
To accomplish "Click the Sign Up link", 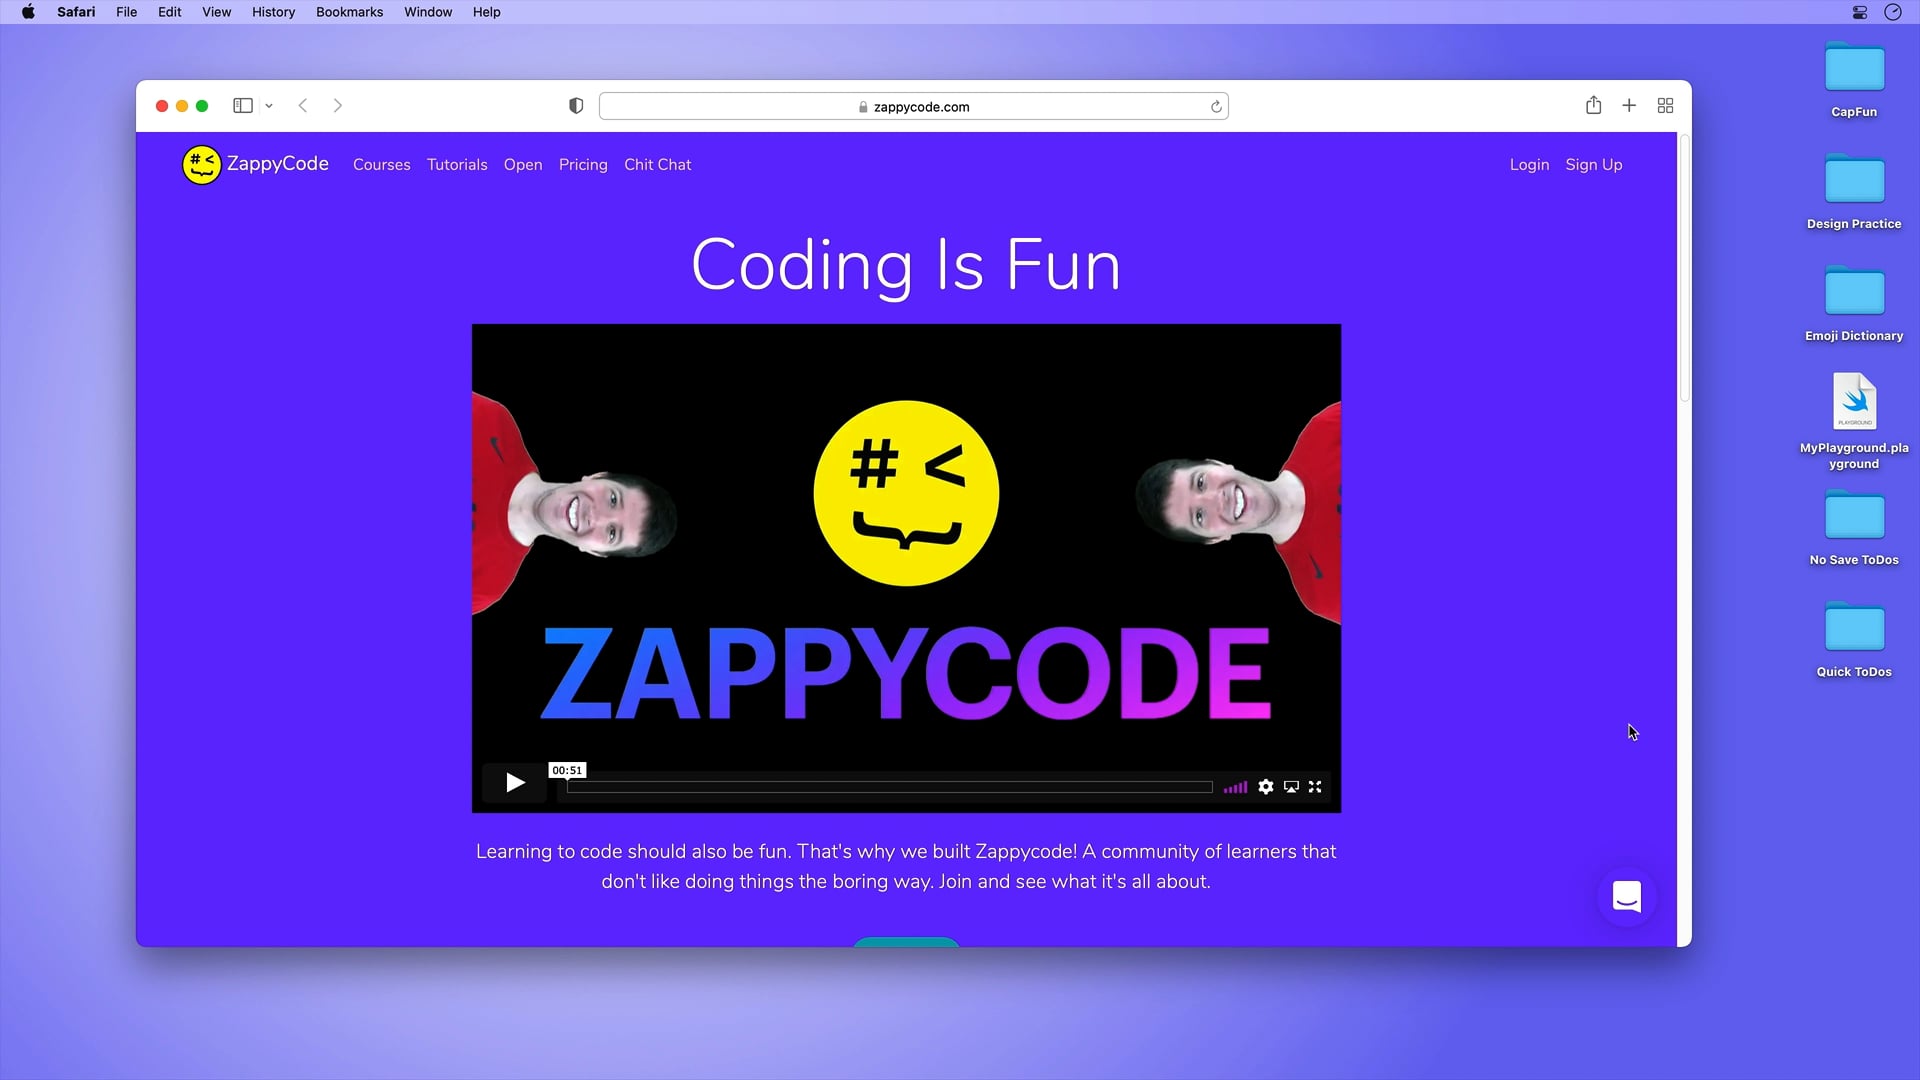I will coord(1594,165).
